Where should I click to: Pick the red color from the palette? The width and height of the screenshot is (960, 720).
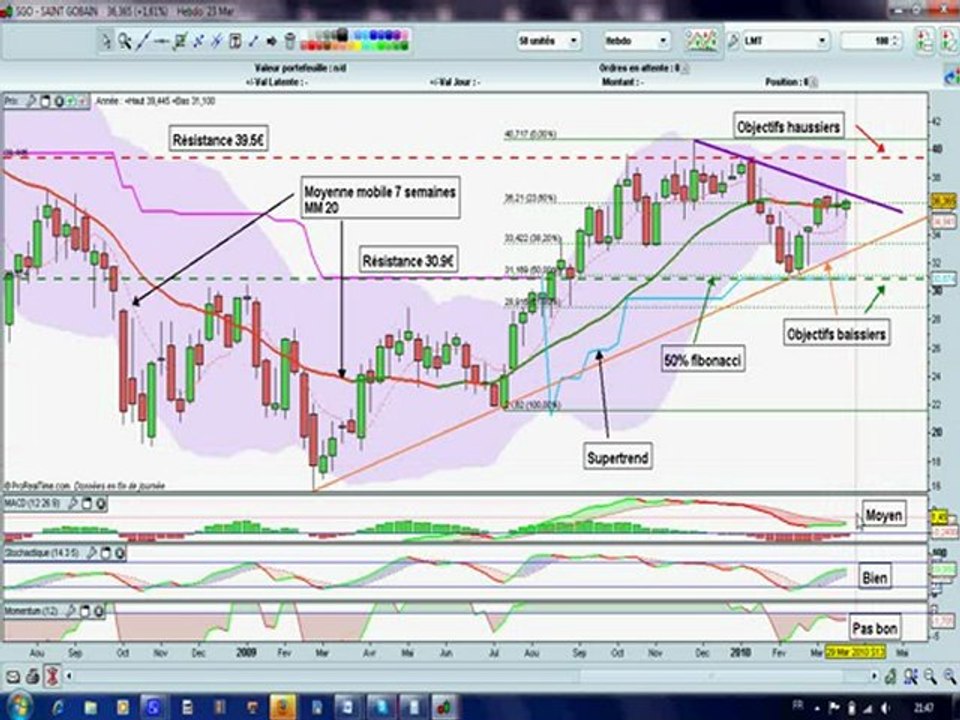coord(312,46)
